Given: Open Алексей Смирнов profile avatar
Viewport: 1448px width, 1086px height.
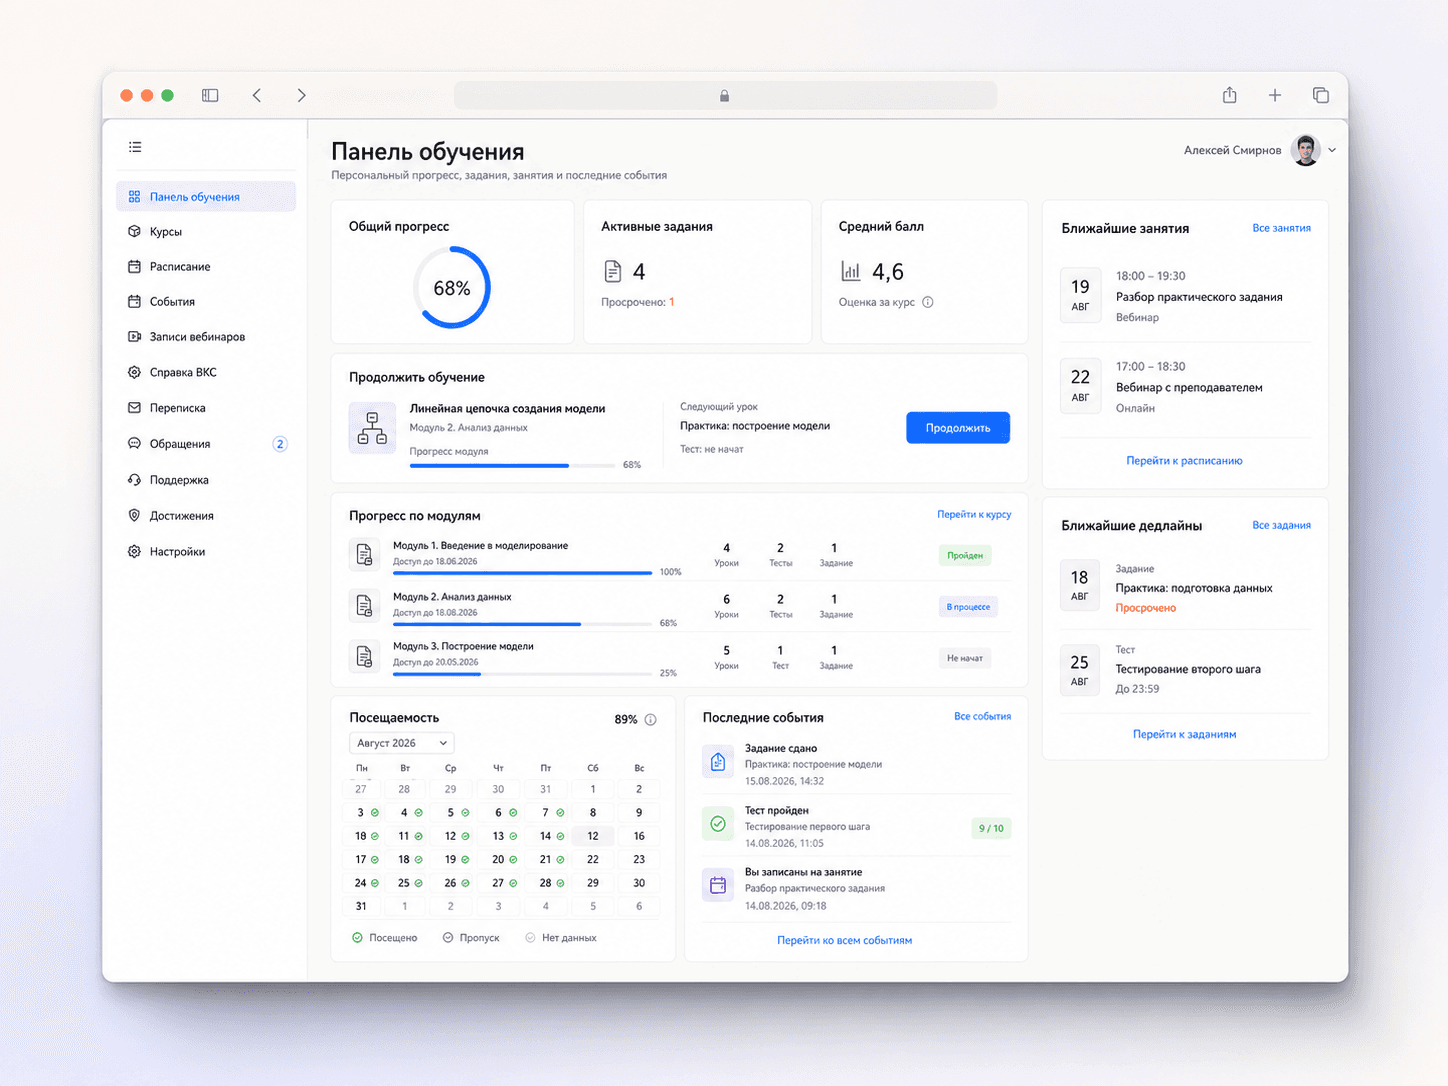Looking at the screenshot, I should 1305,150.
